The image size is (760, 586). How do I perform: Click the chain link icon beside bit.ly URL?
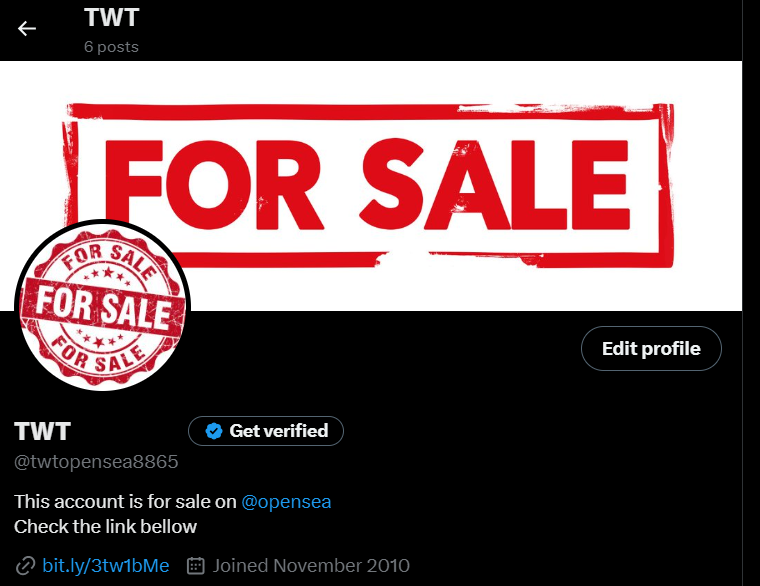[x=25, y=566]
